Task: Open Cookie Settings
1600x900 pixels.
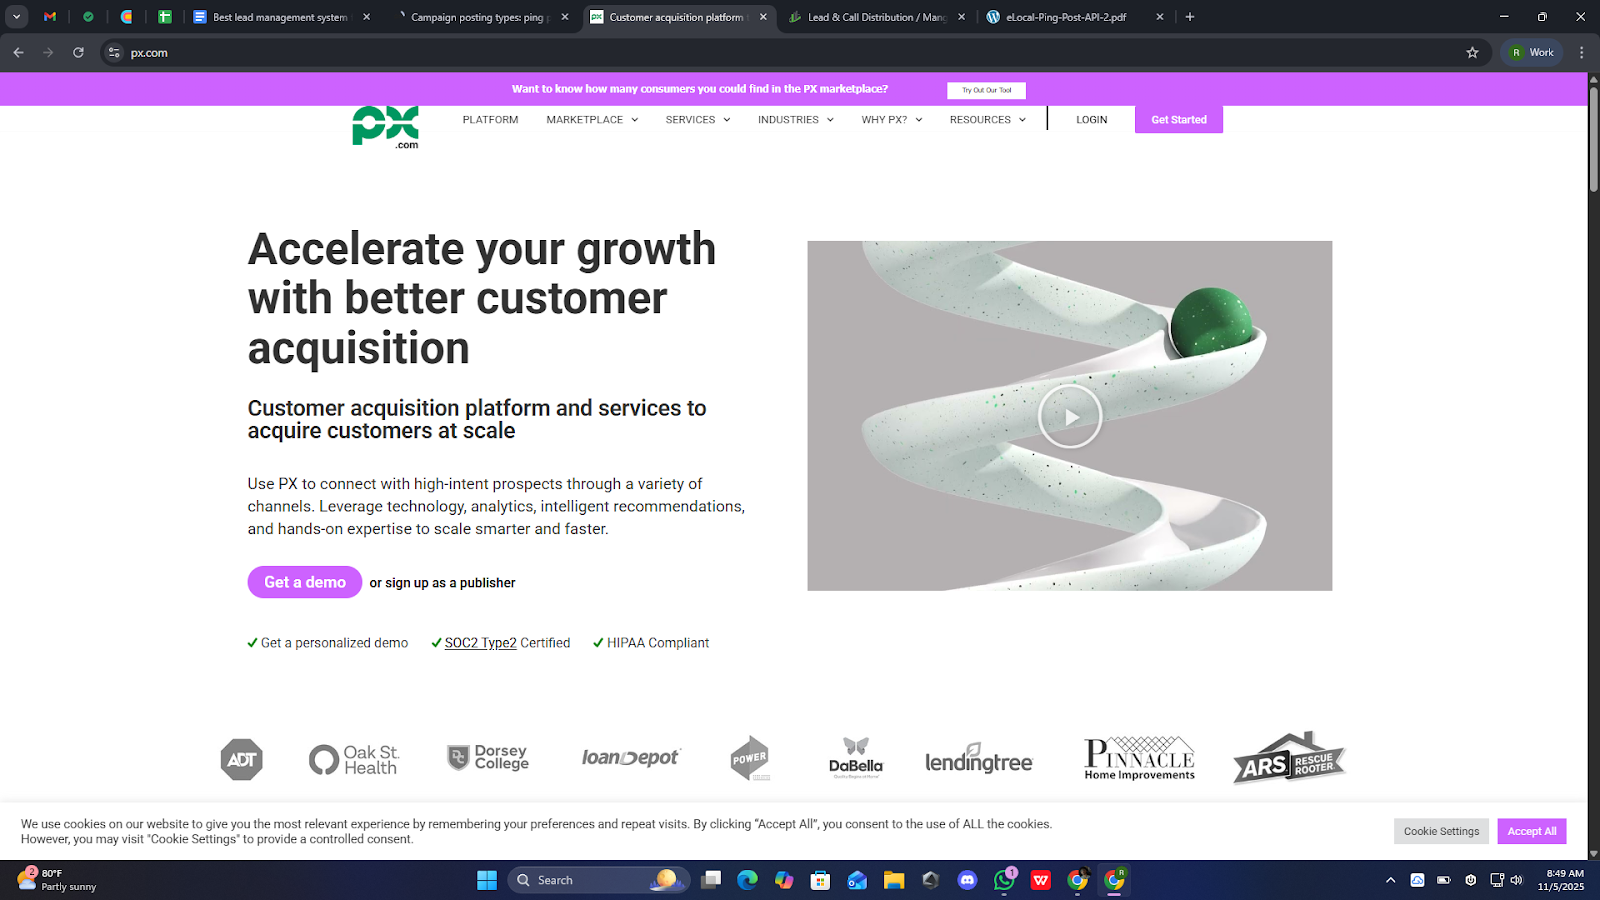Action: click(x=1441, y=831)
